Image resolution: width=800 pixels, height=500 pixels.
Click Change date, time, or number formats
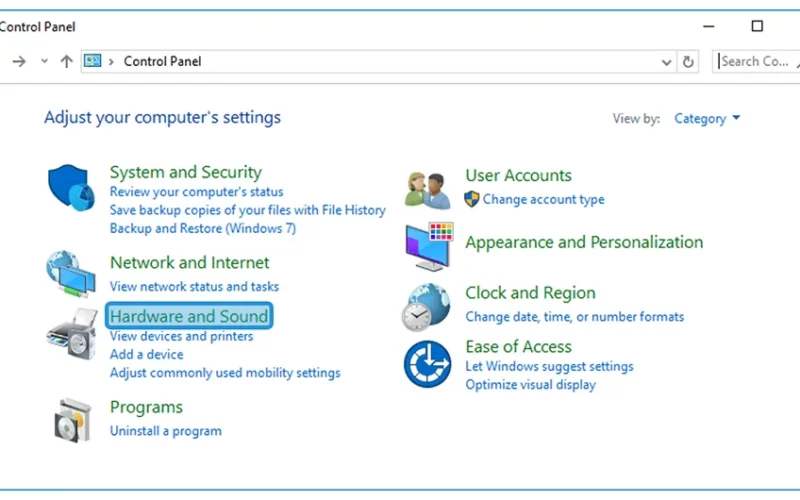tap(574, 317)
